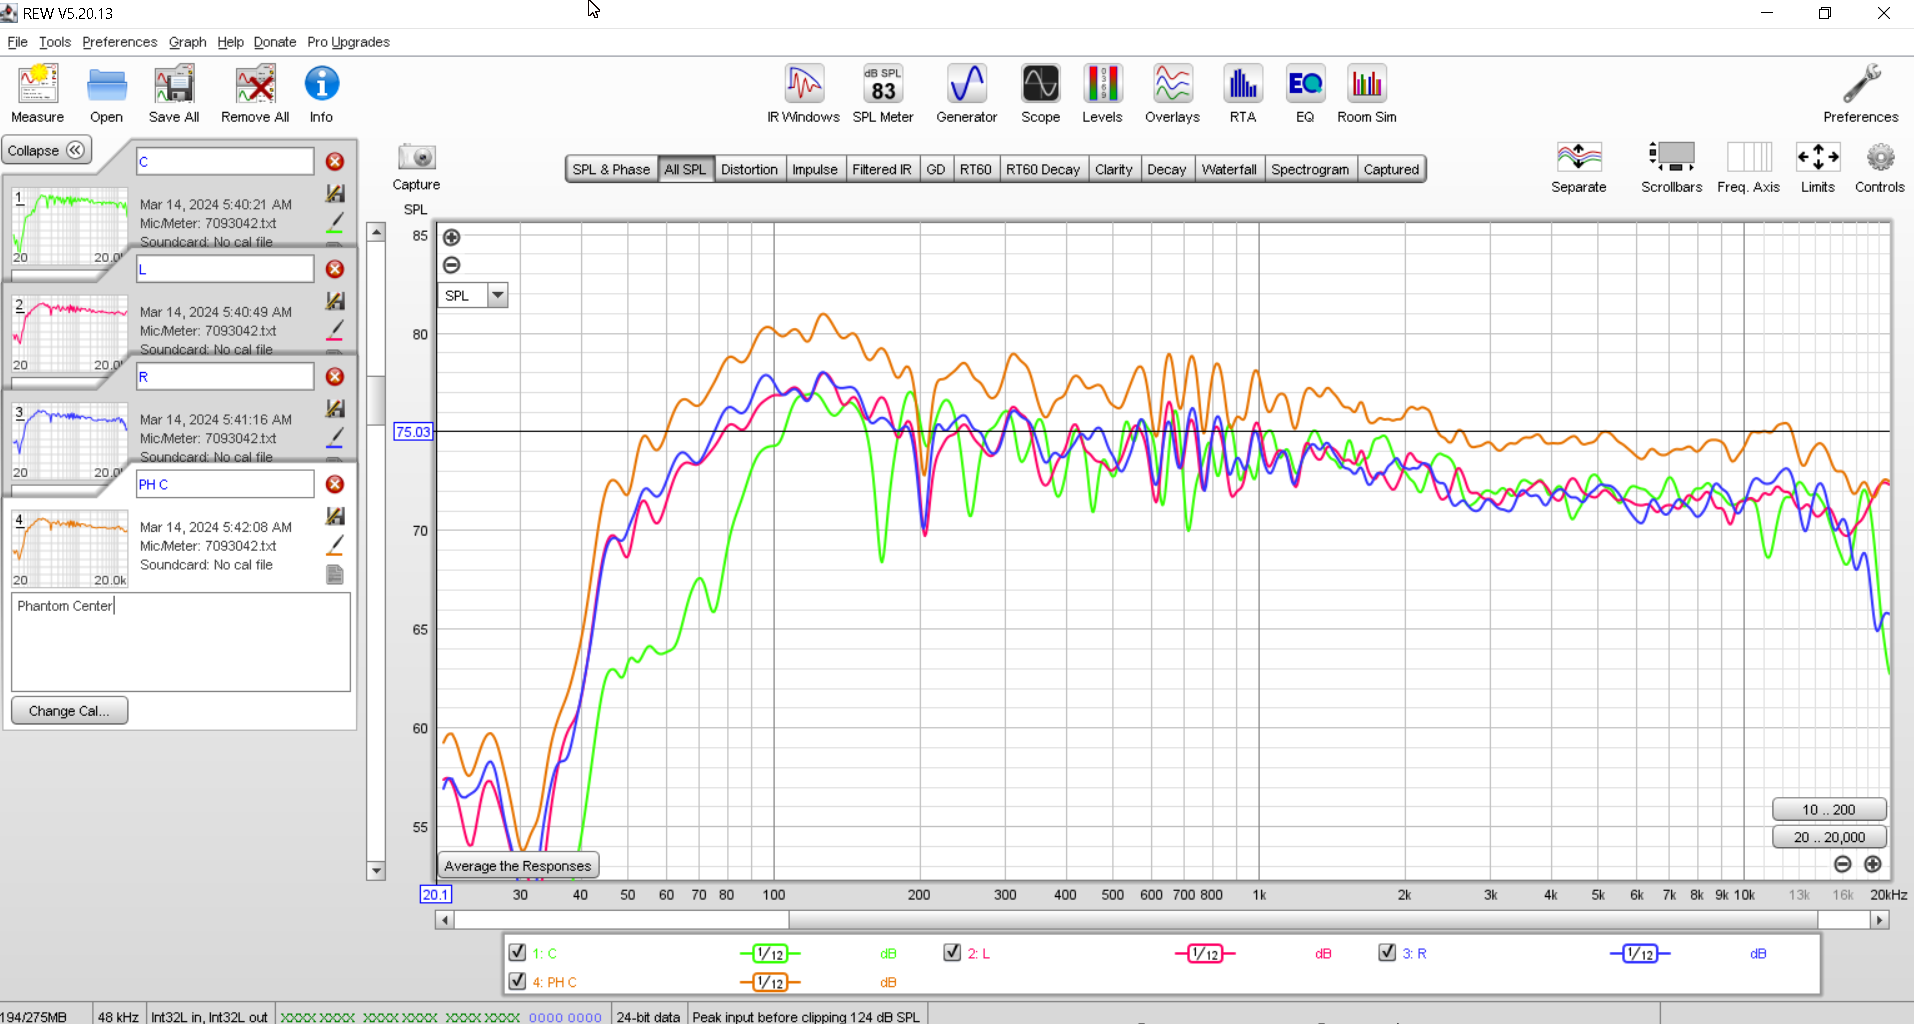This screenshot has width=1914, height=1024.
Task: Toggle visibility checkbox for trace 2: L
Action: pos(952,952)
